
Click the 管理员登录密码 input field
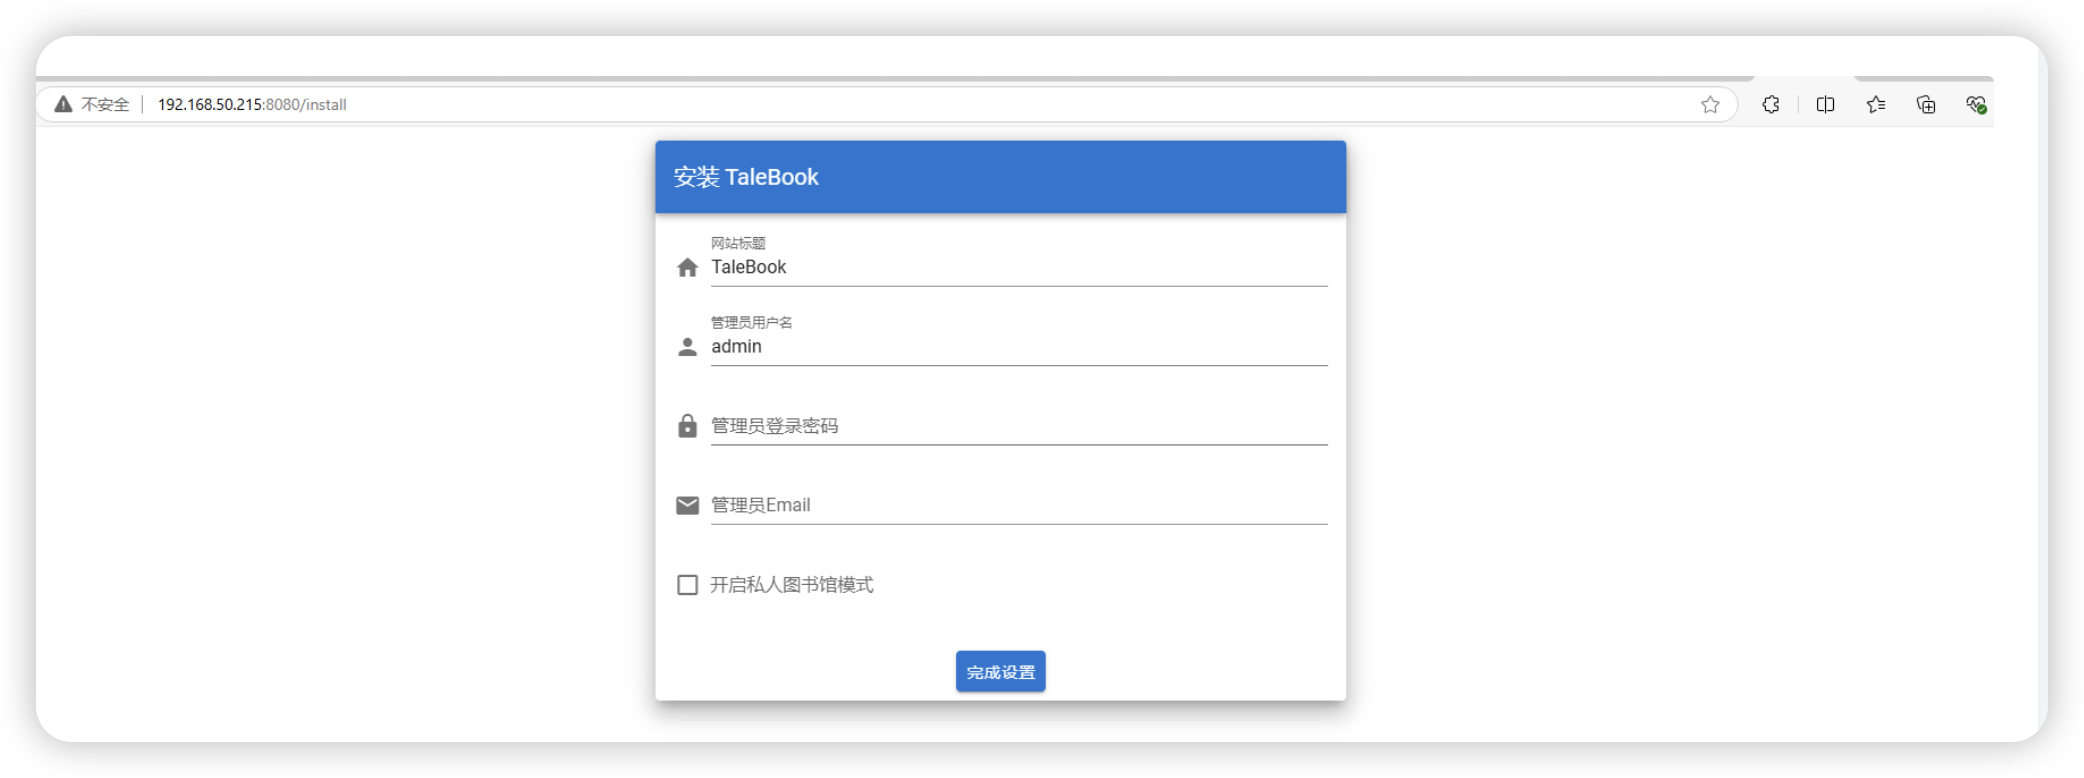[x=1019, y=426]
